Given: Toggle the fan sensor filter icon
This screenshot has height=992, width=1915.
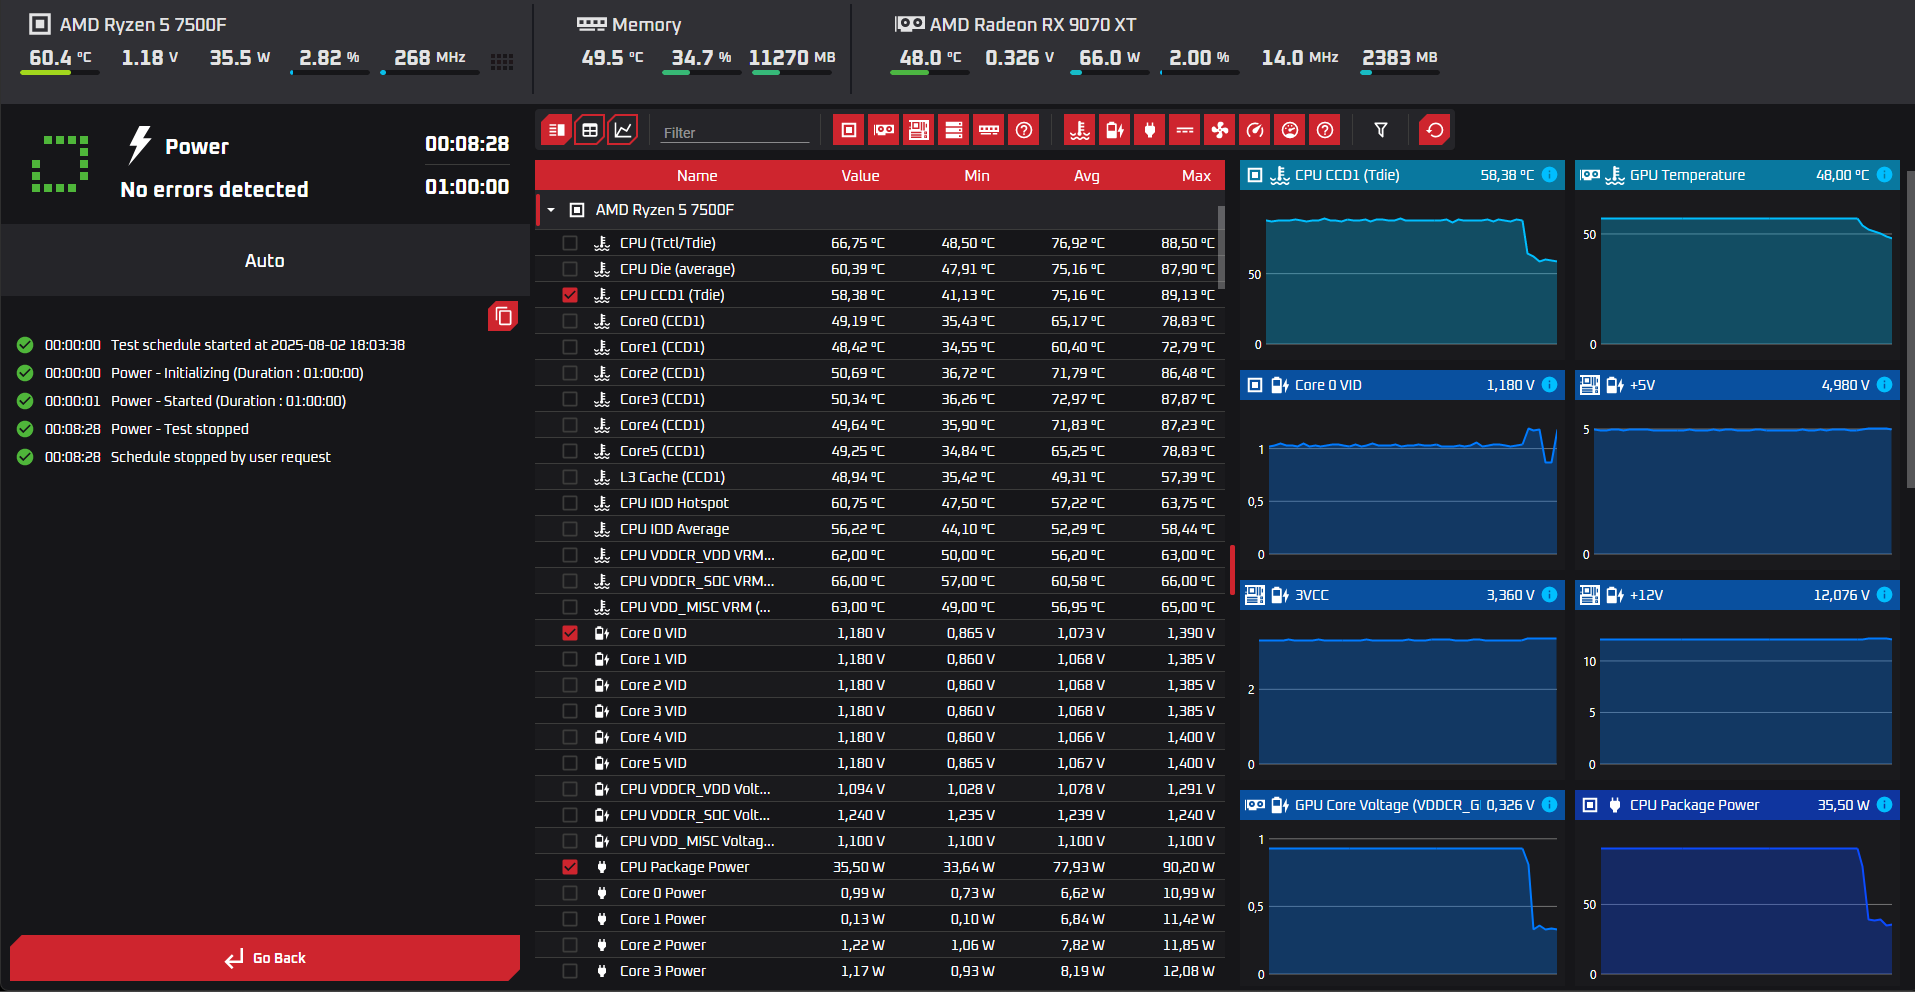Looking at the screenshot, I should tap(1220, 130).
